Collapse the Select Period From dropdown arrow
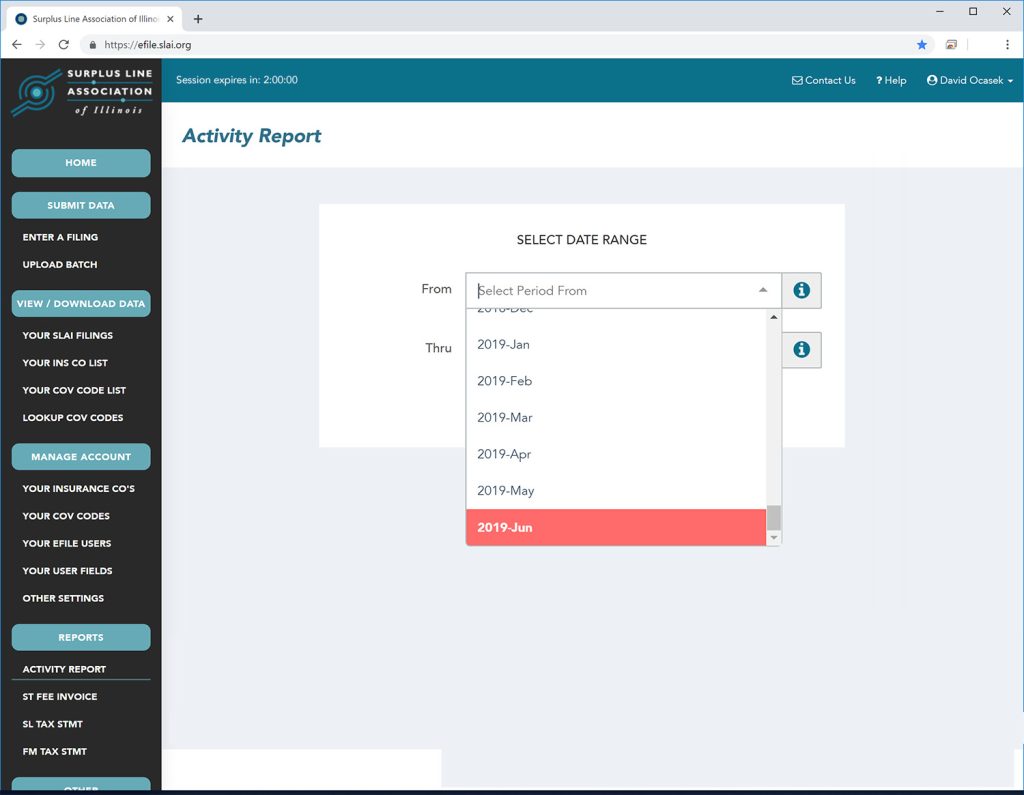The height and width of the screenshot is (795, 1024). pos(763,290)
